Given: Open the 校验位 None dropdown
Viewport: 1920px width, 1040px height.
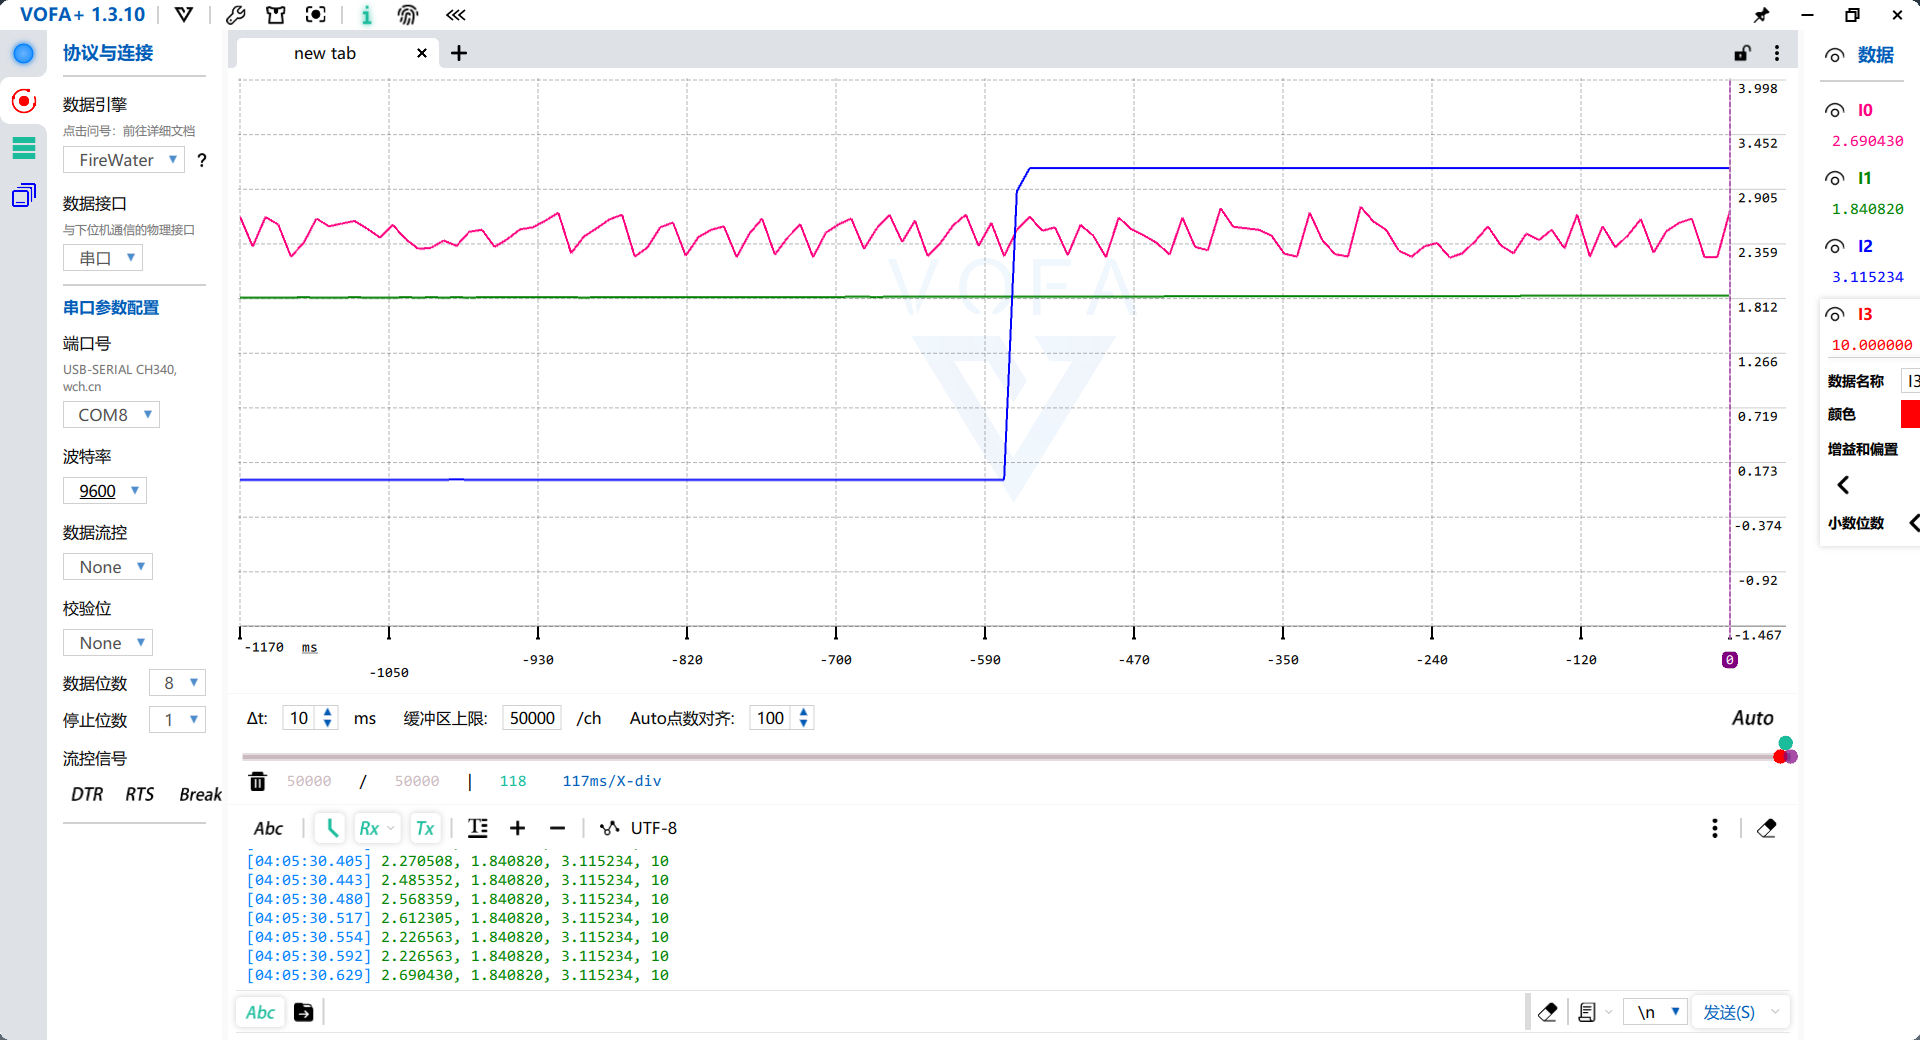Looking at the screenshot, I should tap(108, 642).
